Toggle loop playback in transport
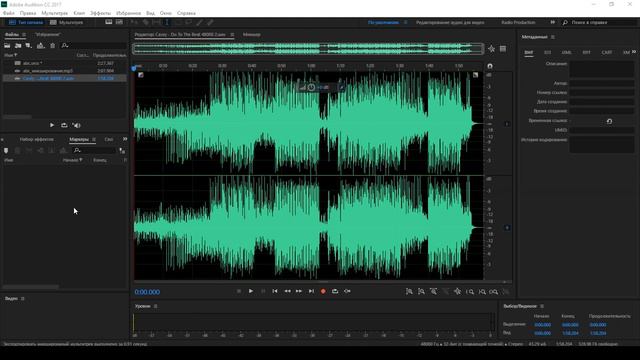Screen dimensions: 640x360 pos(335,291)
